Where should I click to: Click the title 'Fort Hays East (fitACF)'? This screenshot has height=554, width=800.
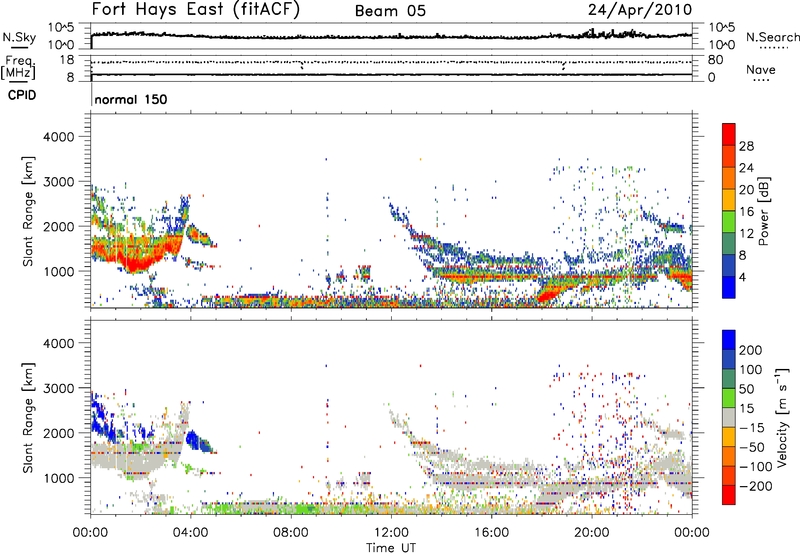[x=196, y=9]
